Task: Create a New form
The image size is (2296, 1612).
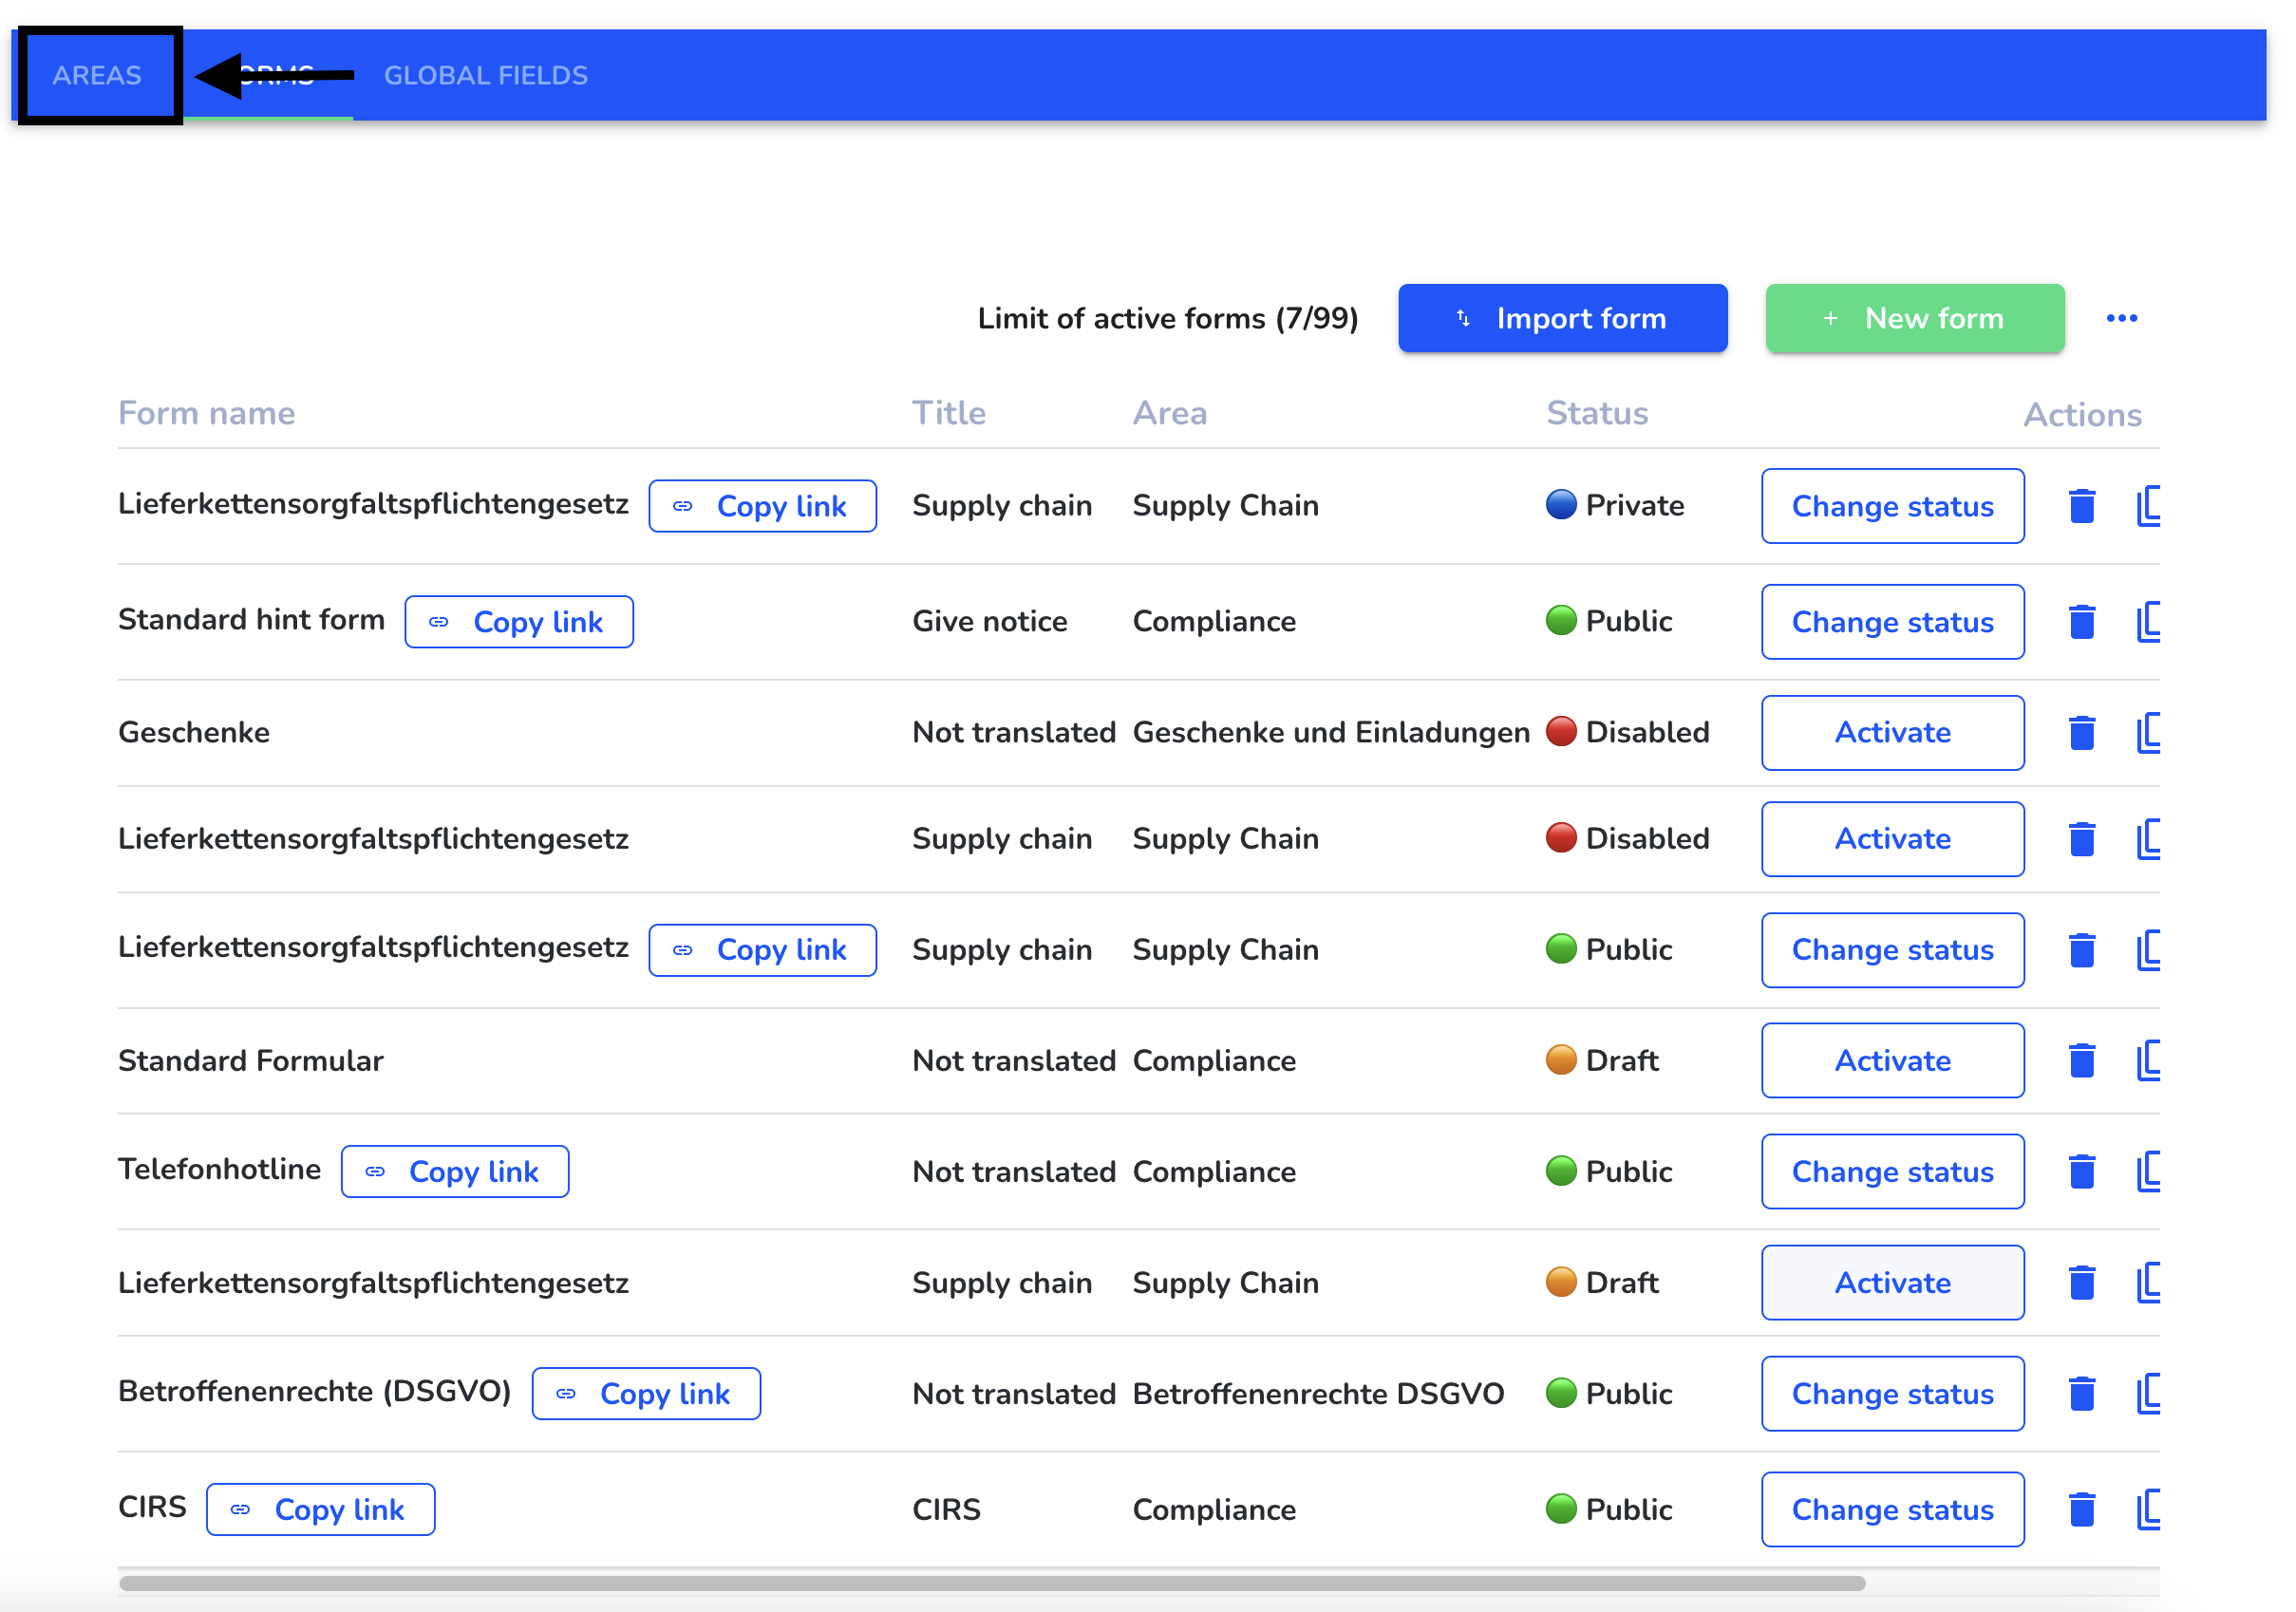Action: [x=1914, y=318]
